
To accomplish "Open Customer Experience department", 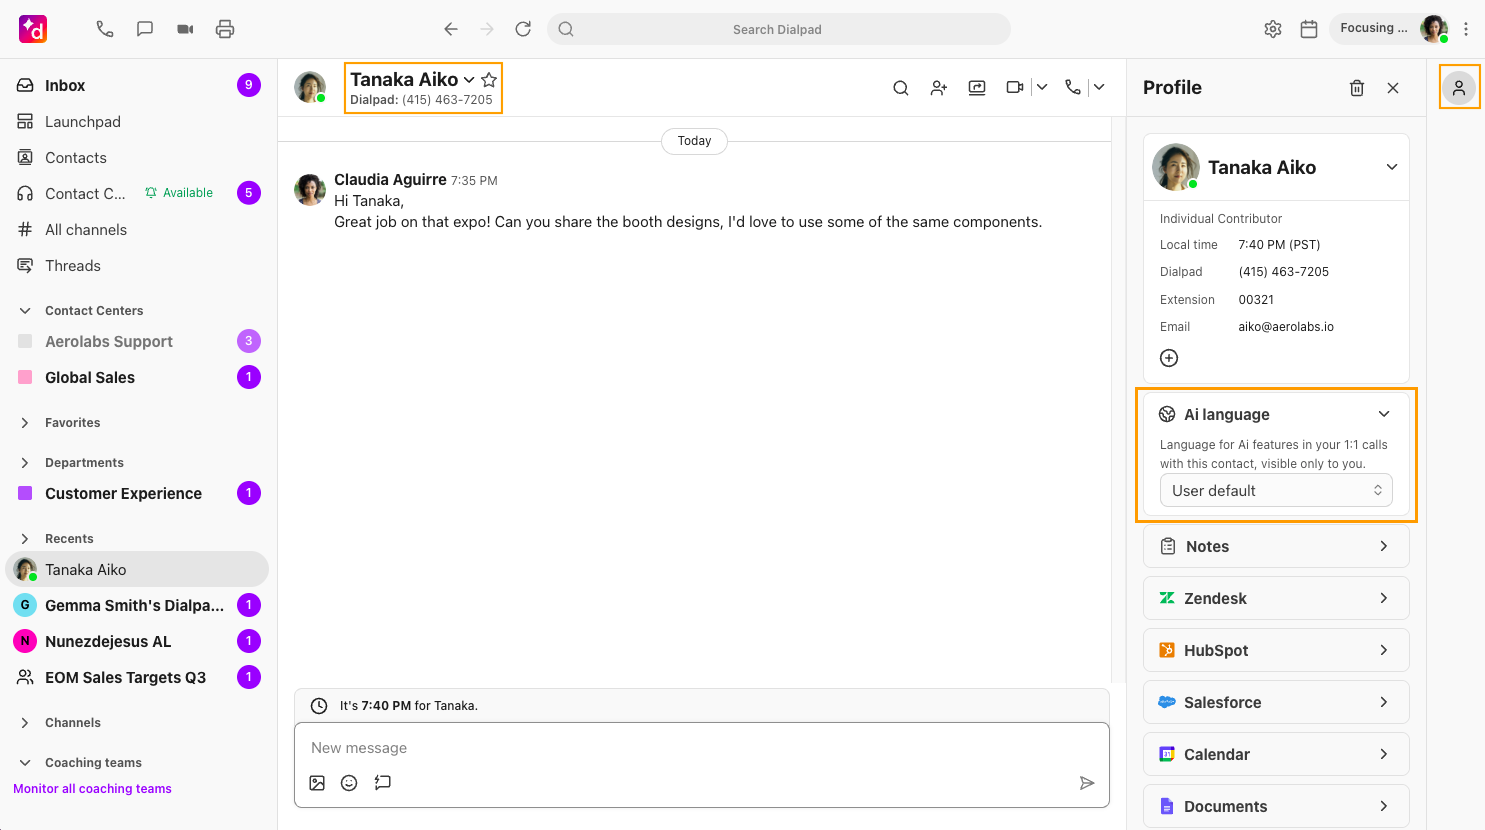I will pos(138,493).
